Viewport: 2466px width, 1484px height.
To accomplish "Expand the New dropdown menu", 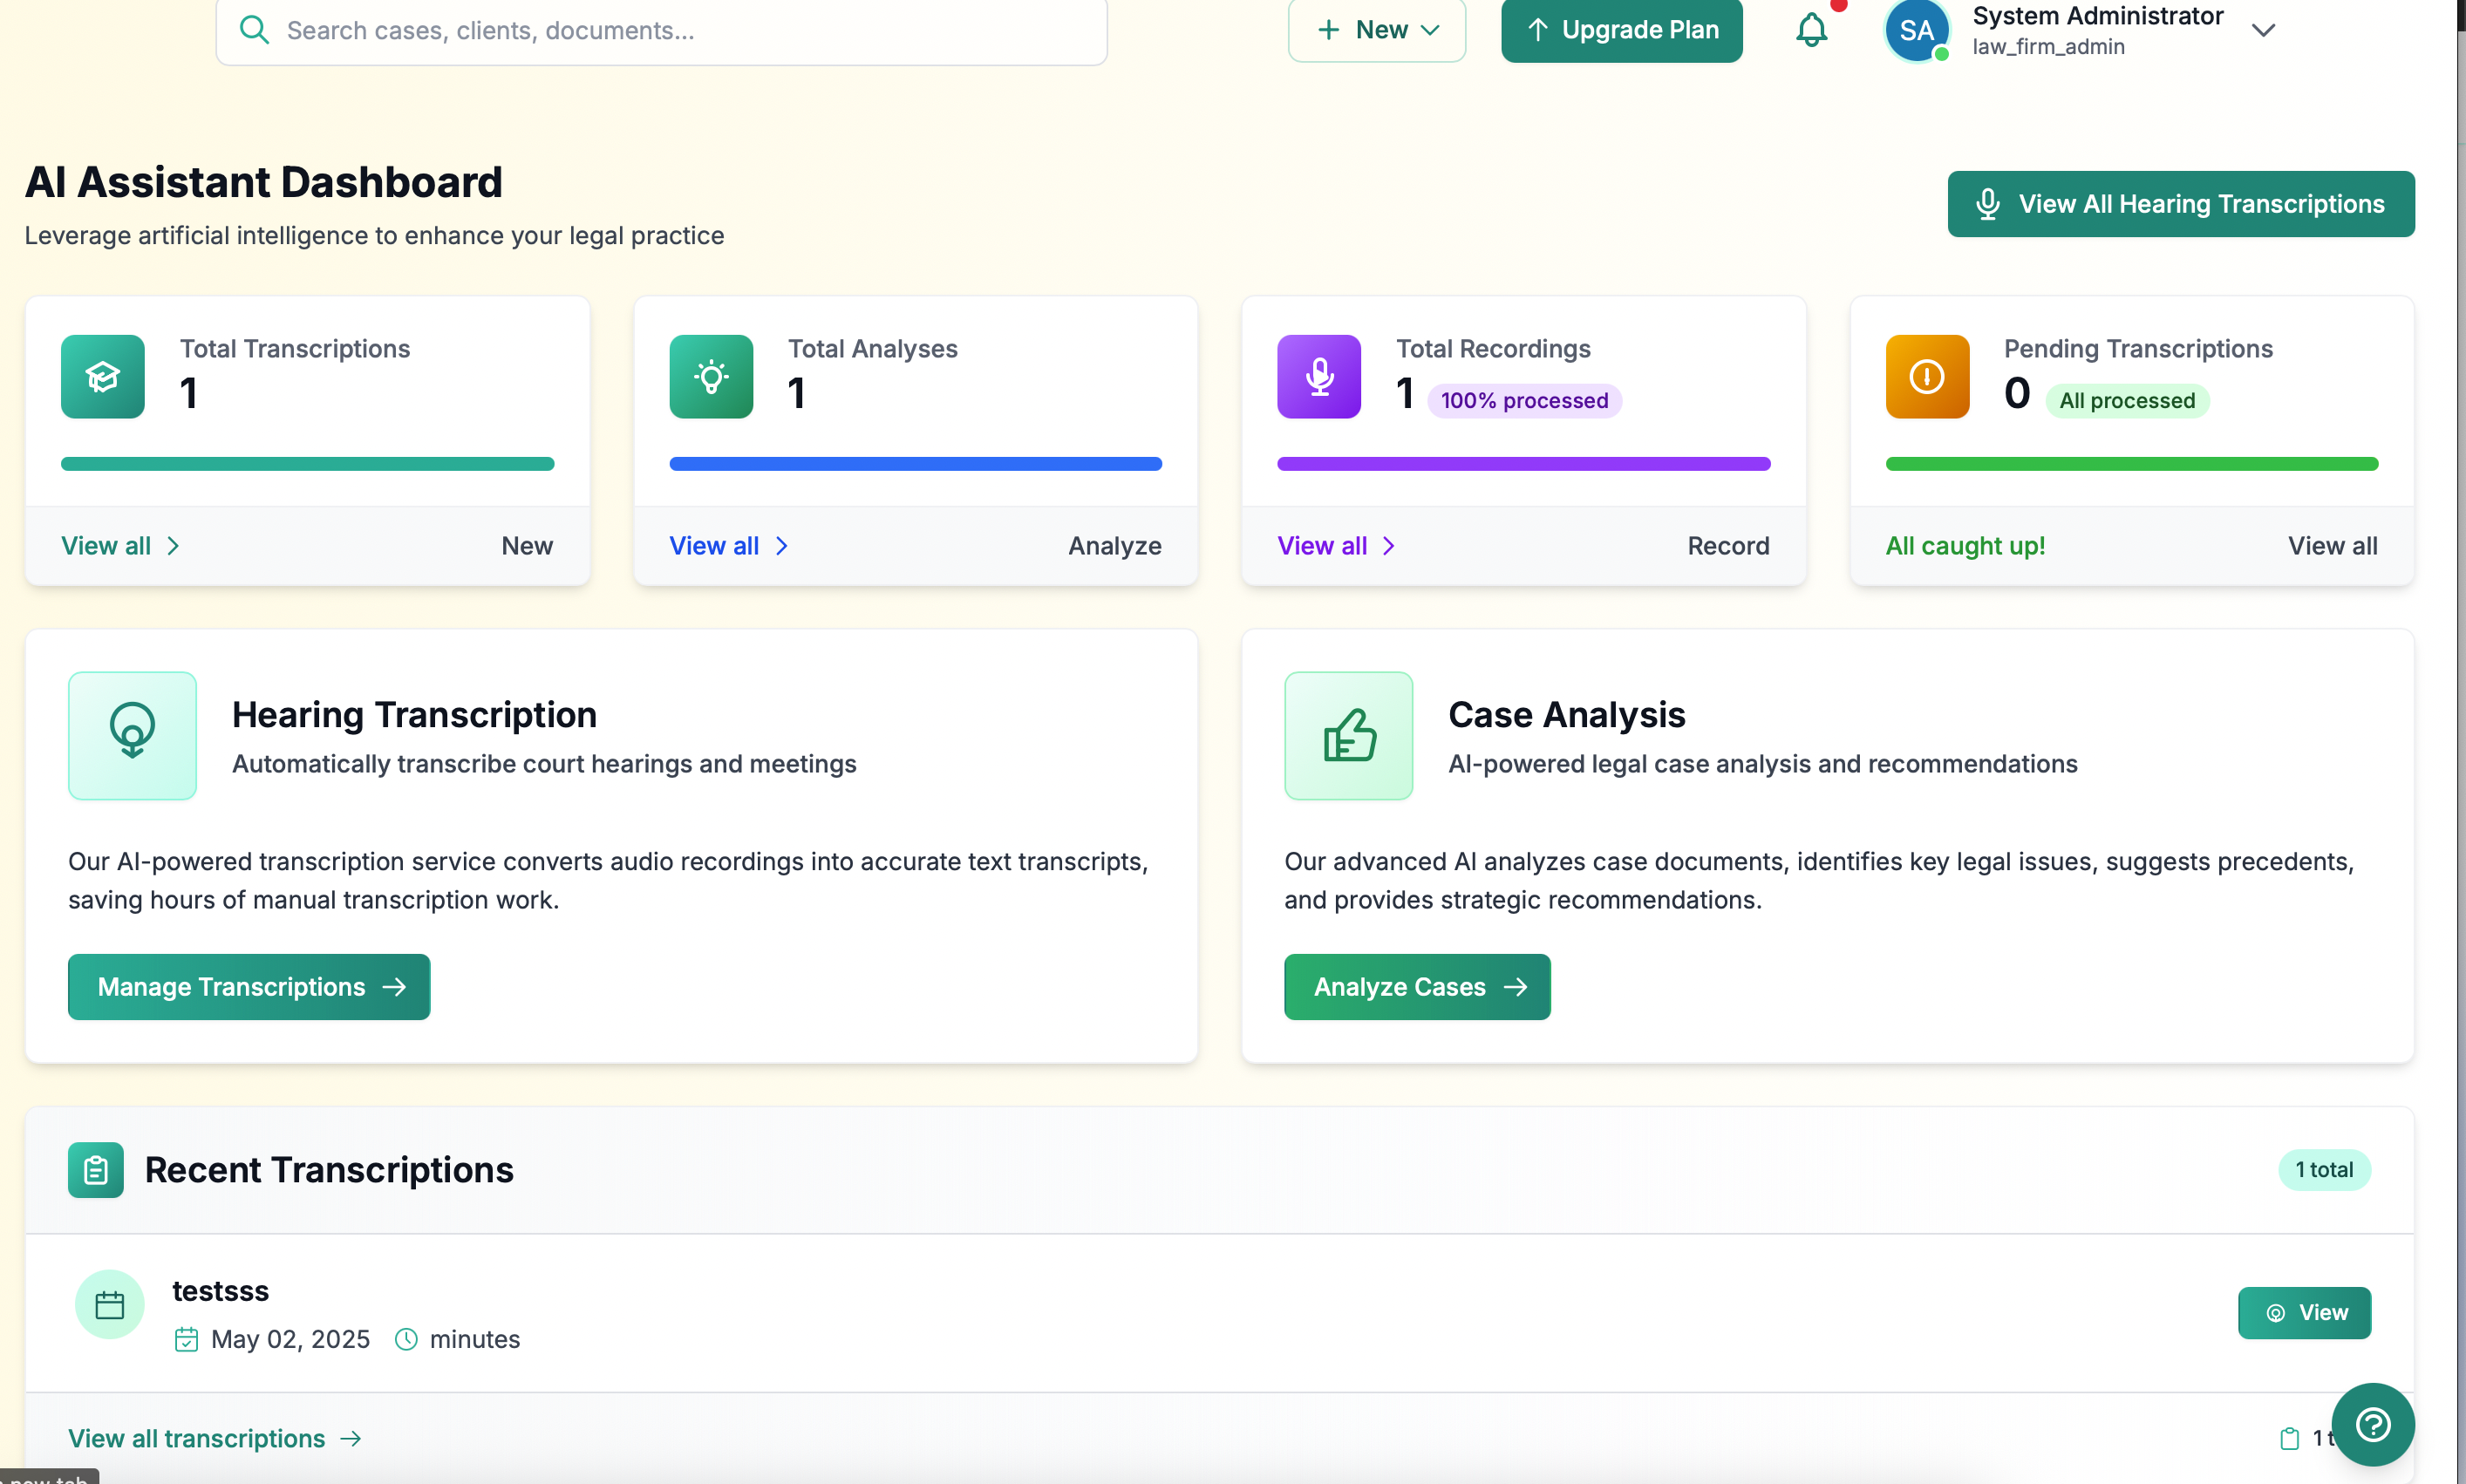I will pyautogui.click(x=1376, y=30).
